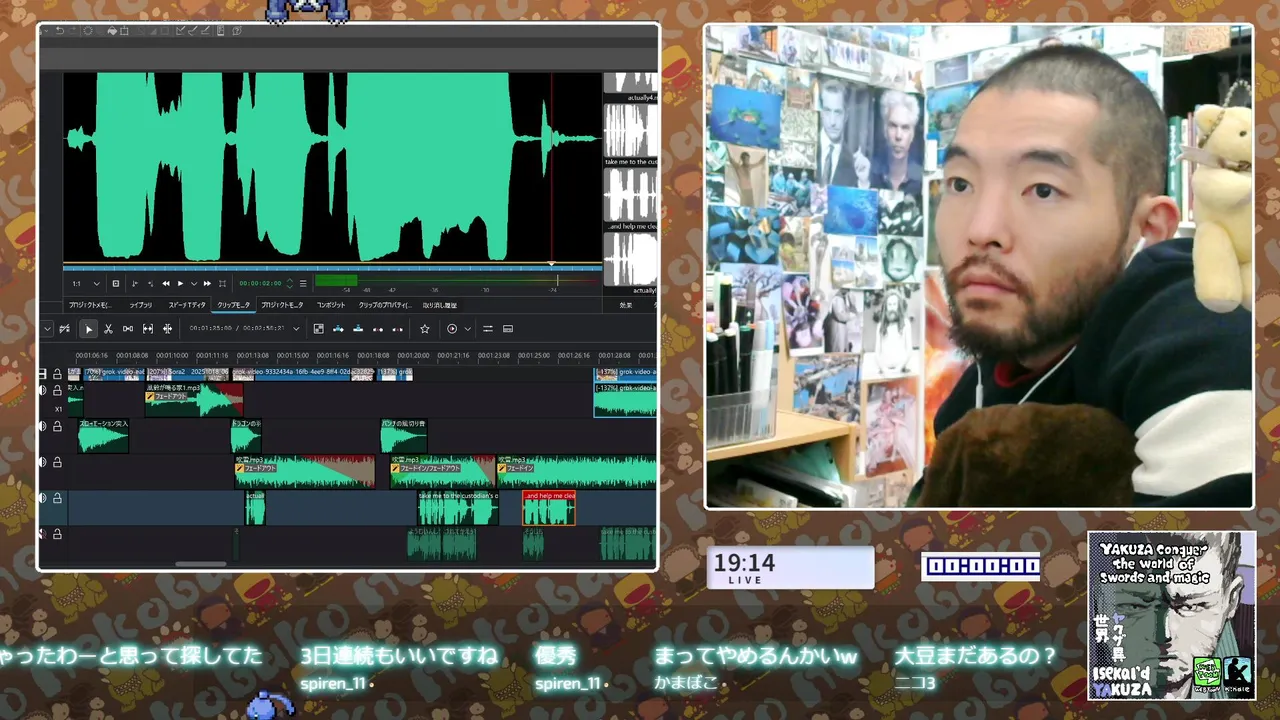Toggle the track compositing icon left of arrow tool
The image size is (1280, 720).
coord(64,329)
